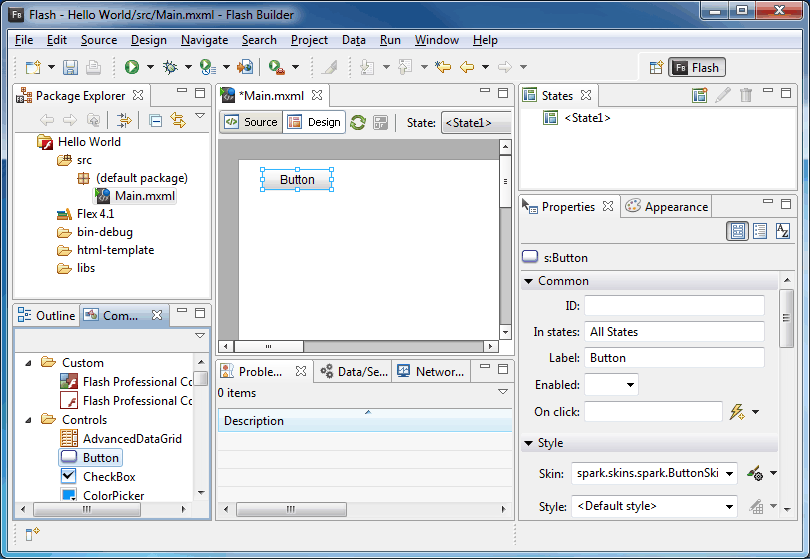This screenshot has width=810, height=559.
Task: Collapse the Common section
Action: [x=528, y=281]
